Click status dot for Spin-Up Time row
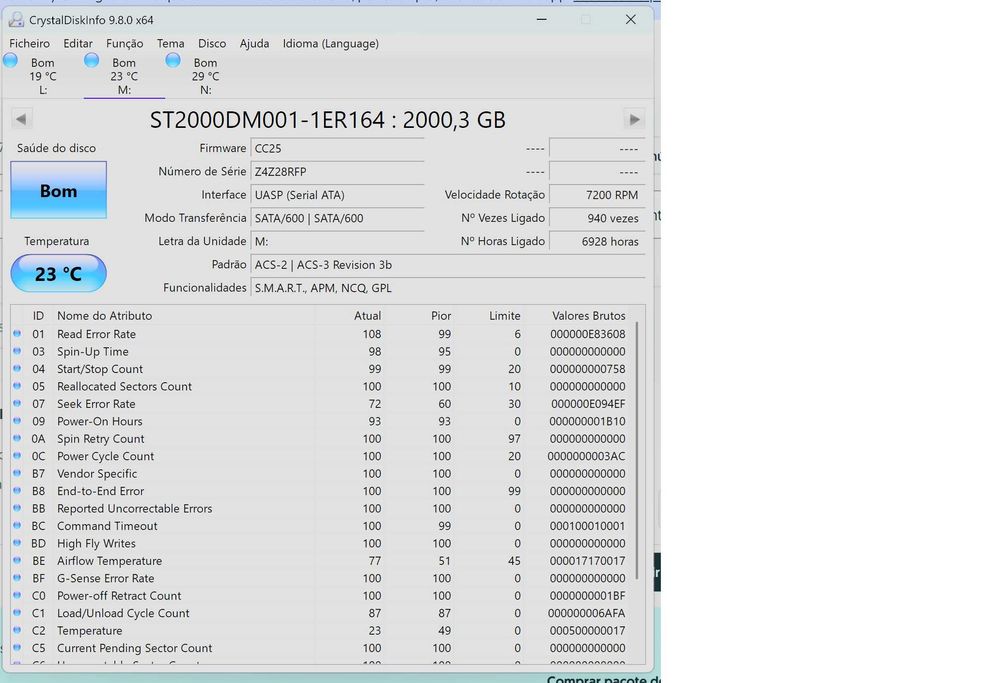Image resolution: width=1000 pixels, height=683 pixels. pos(17,351)
